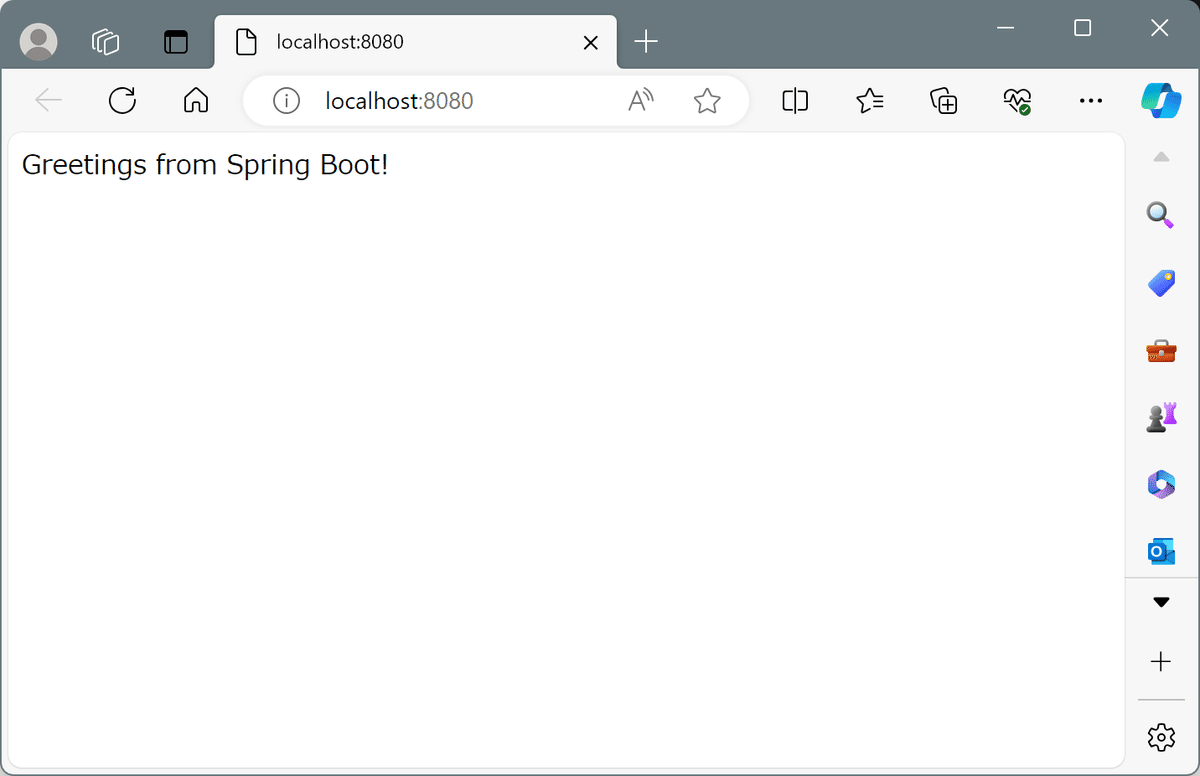Open the Tools sidebar icon
The width and height of the screenshot is (1200, 776).
[1160, 352]
